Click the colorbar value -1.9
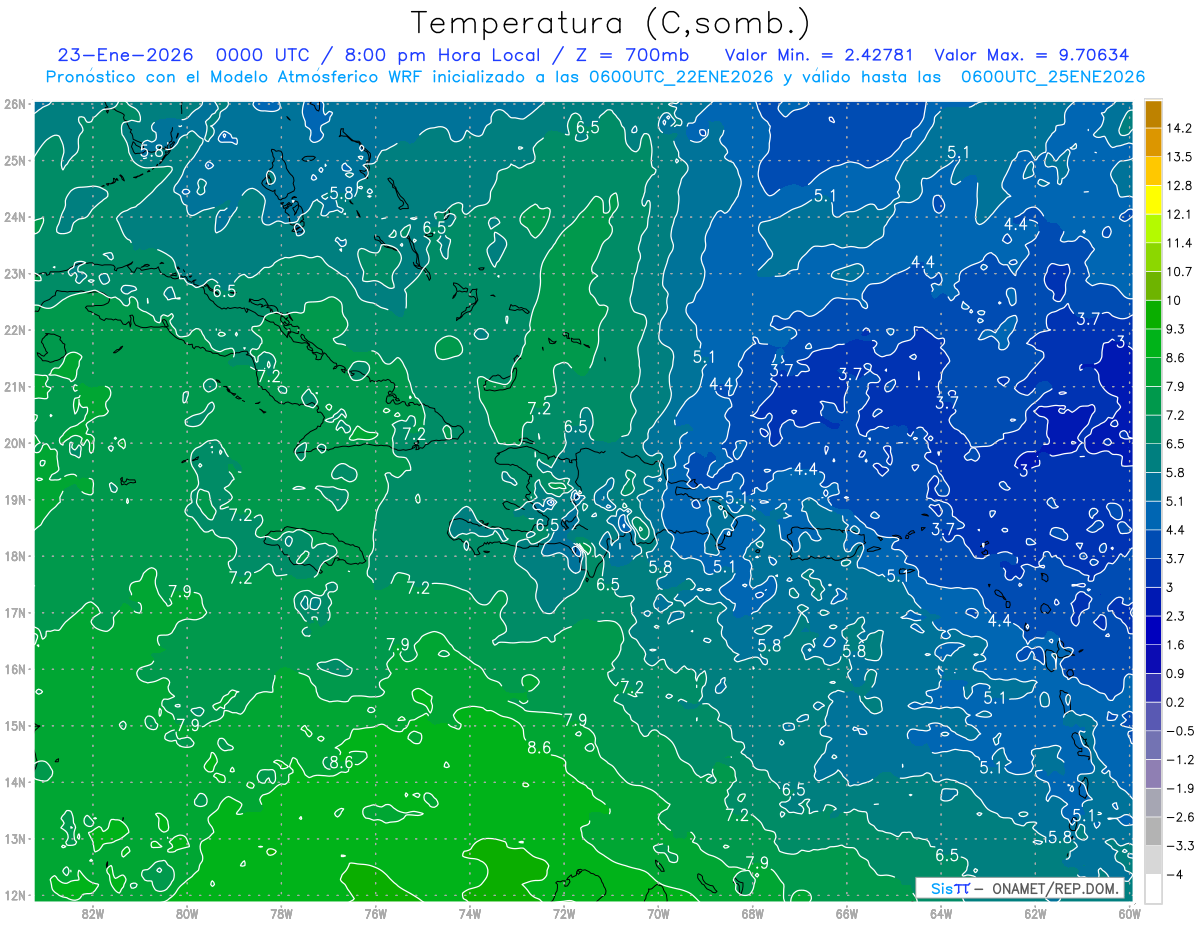This screenshot has height=927, width=1200. 1179,788
